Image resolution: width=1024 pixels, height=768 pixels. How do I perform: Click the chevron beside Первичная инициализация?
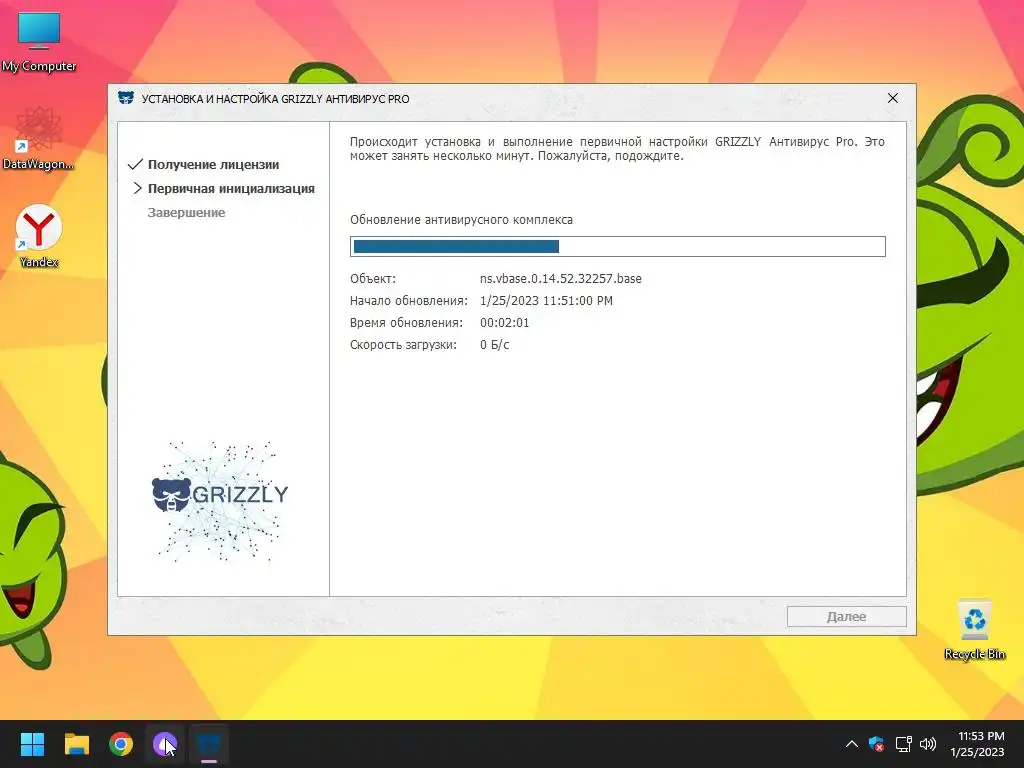(137, 188)
